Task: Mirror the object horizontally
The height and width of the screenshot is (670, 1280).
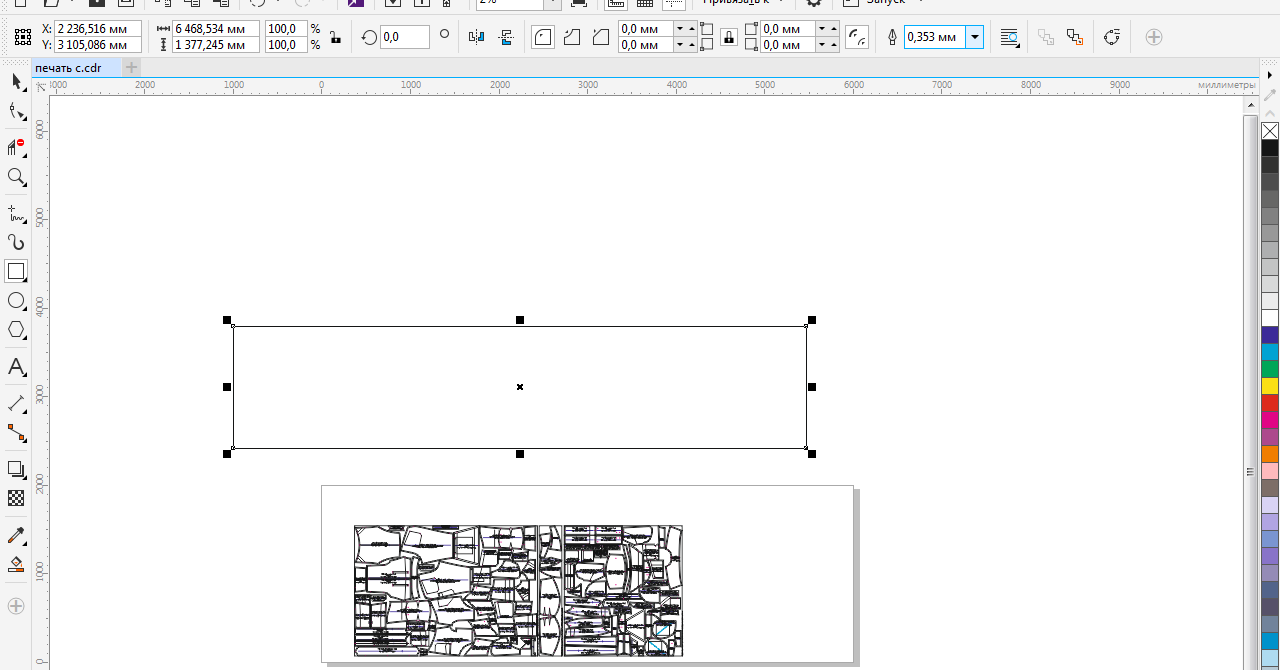Action: point(476,37)
